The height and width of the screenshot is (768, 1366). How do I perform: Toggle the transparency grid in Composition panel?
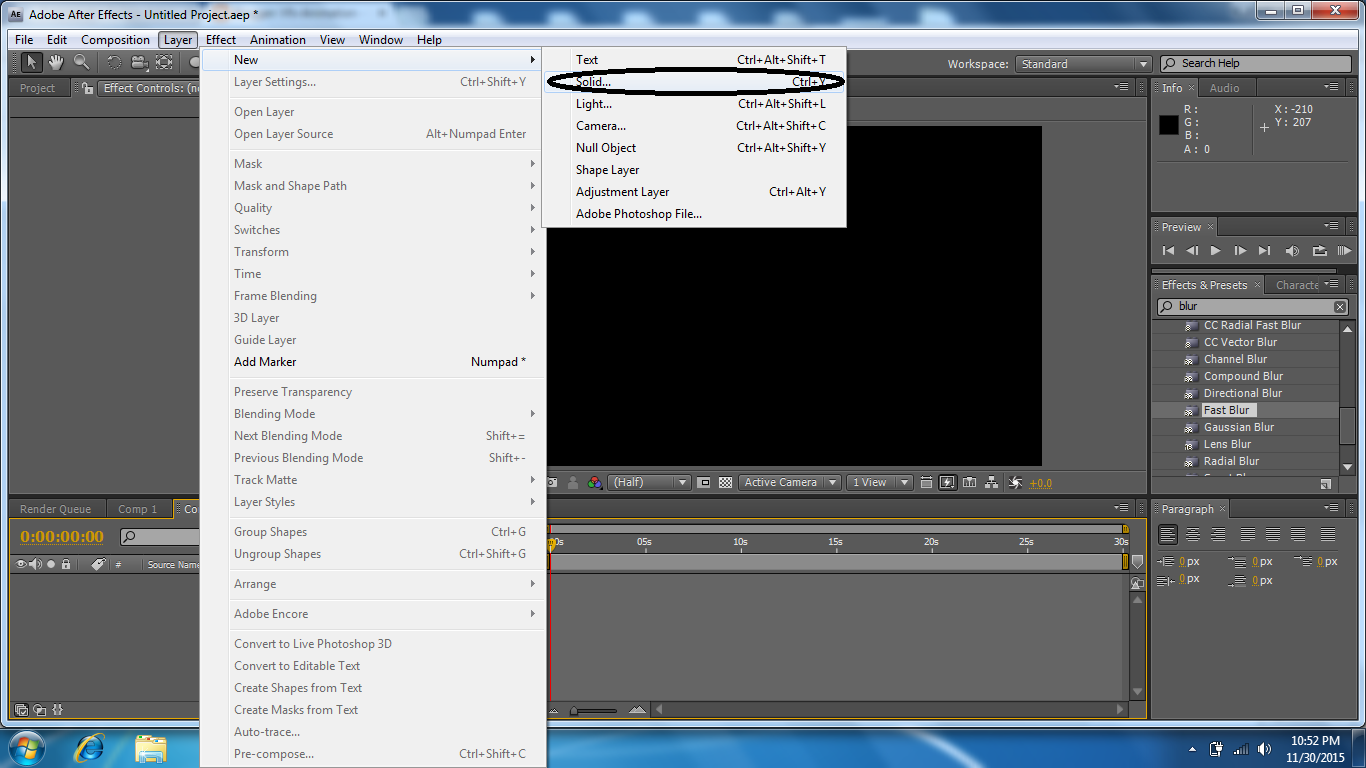tap(724, 482)
